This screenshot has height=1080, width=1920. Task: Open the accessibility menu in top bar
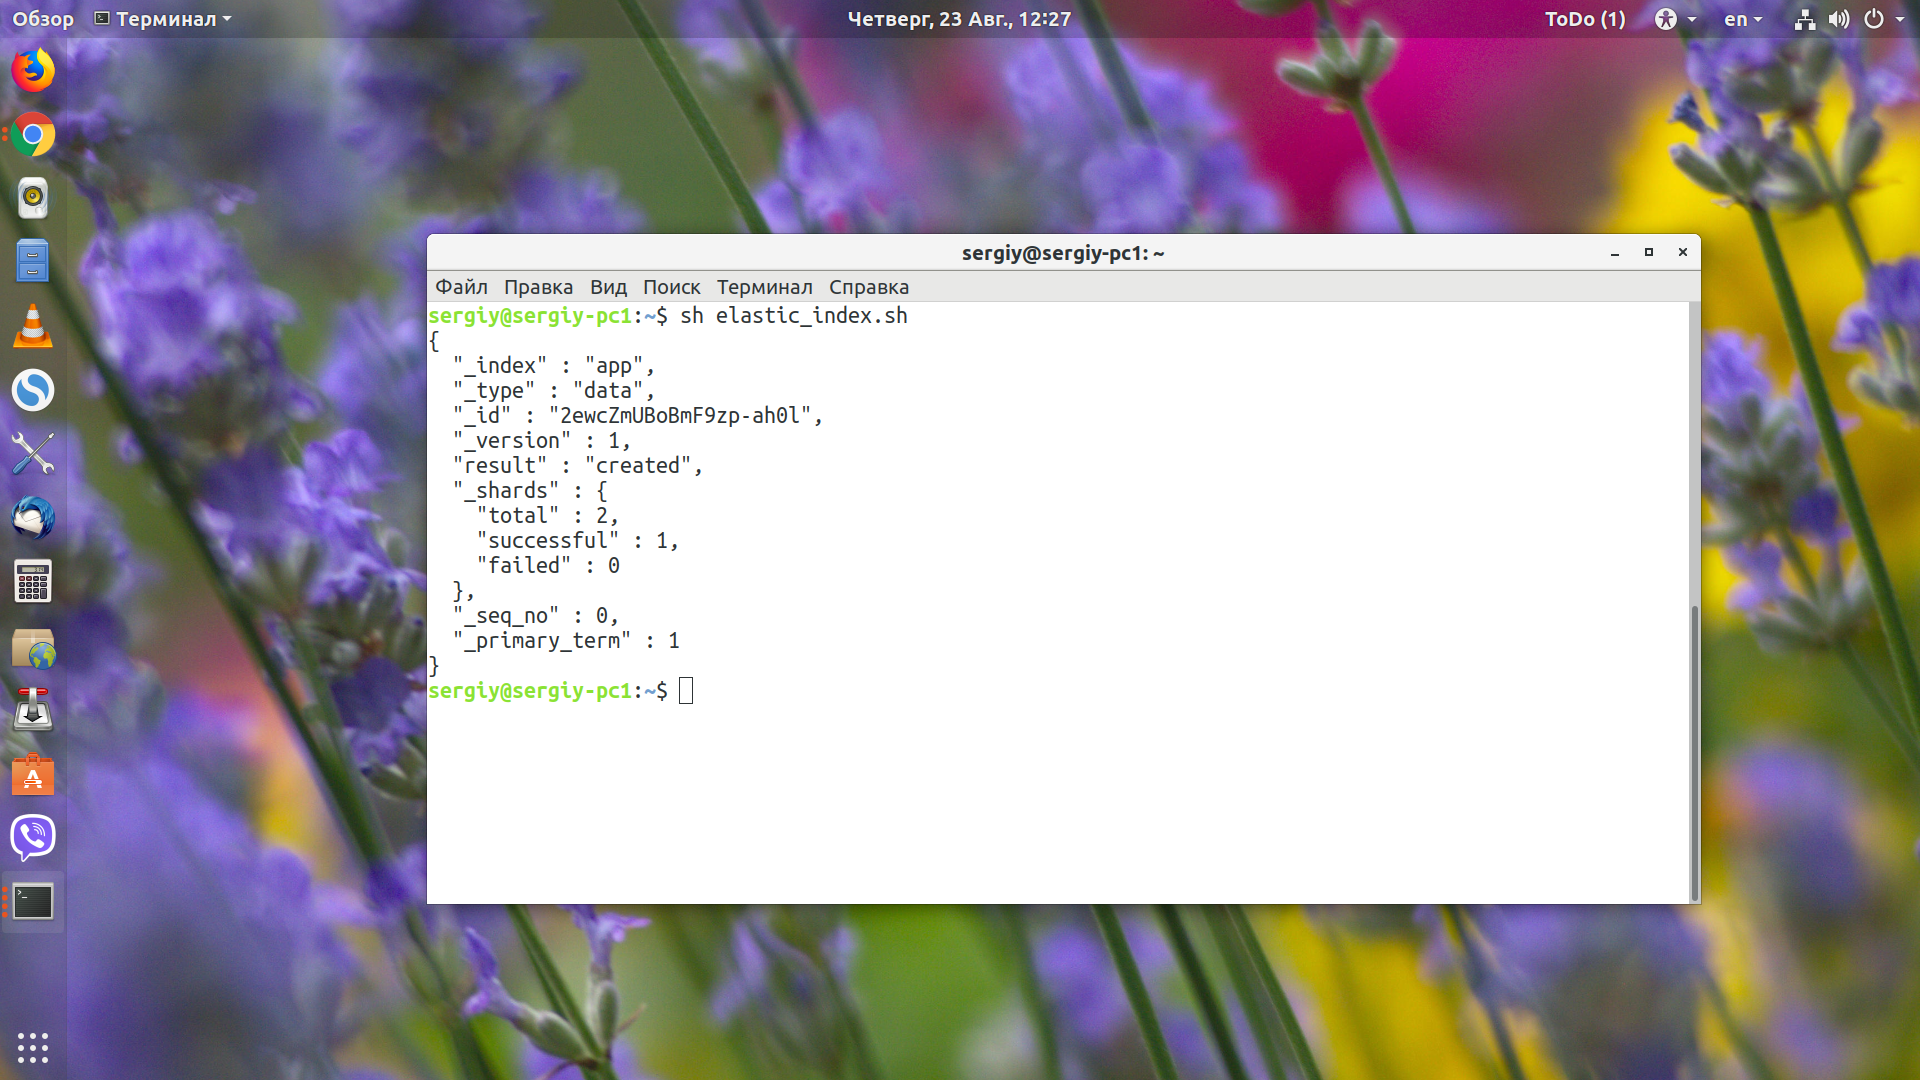[1675, 19]
